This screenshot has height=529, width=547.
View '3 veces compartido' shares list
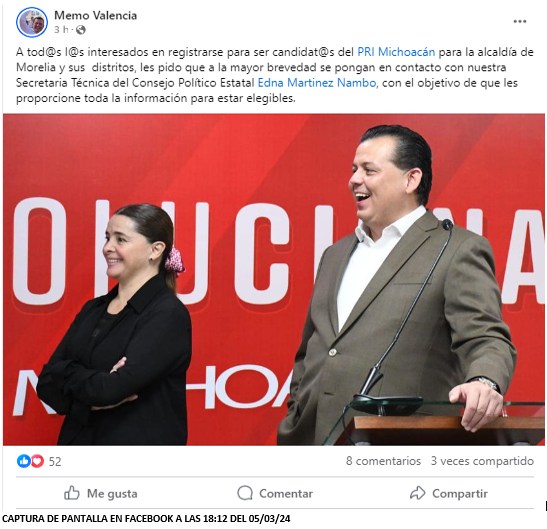(x=482, y=461)
